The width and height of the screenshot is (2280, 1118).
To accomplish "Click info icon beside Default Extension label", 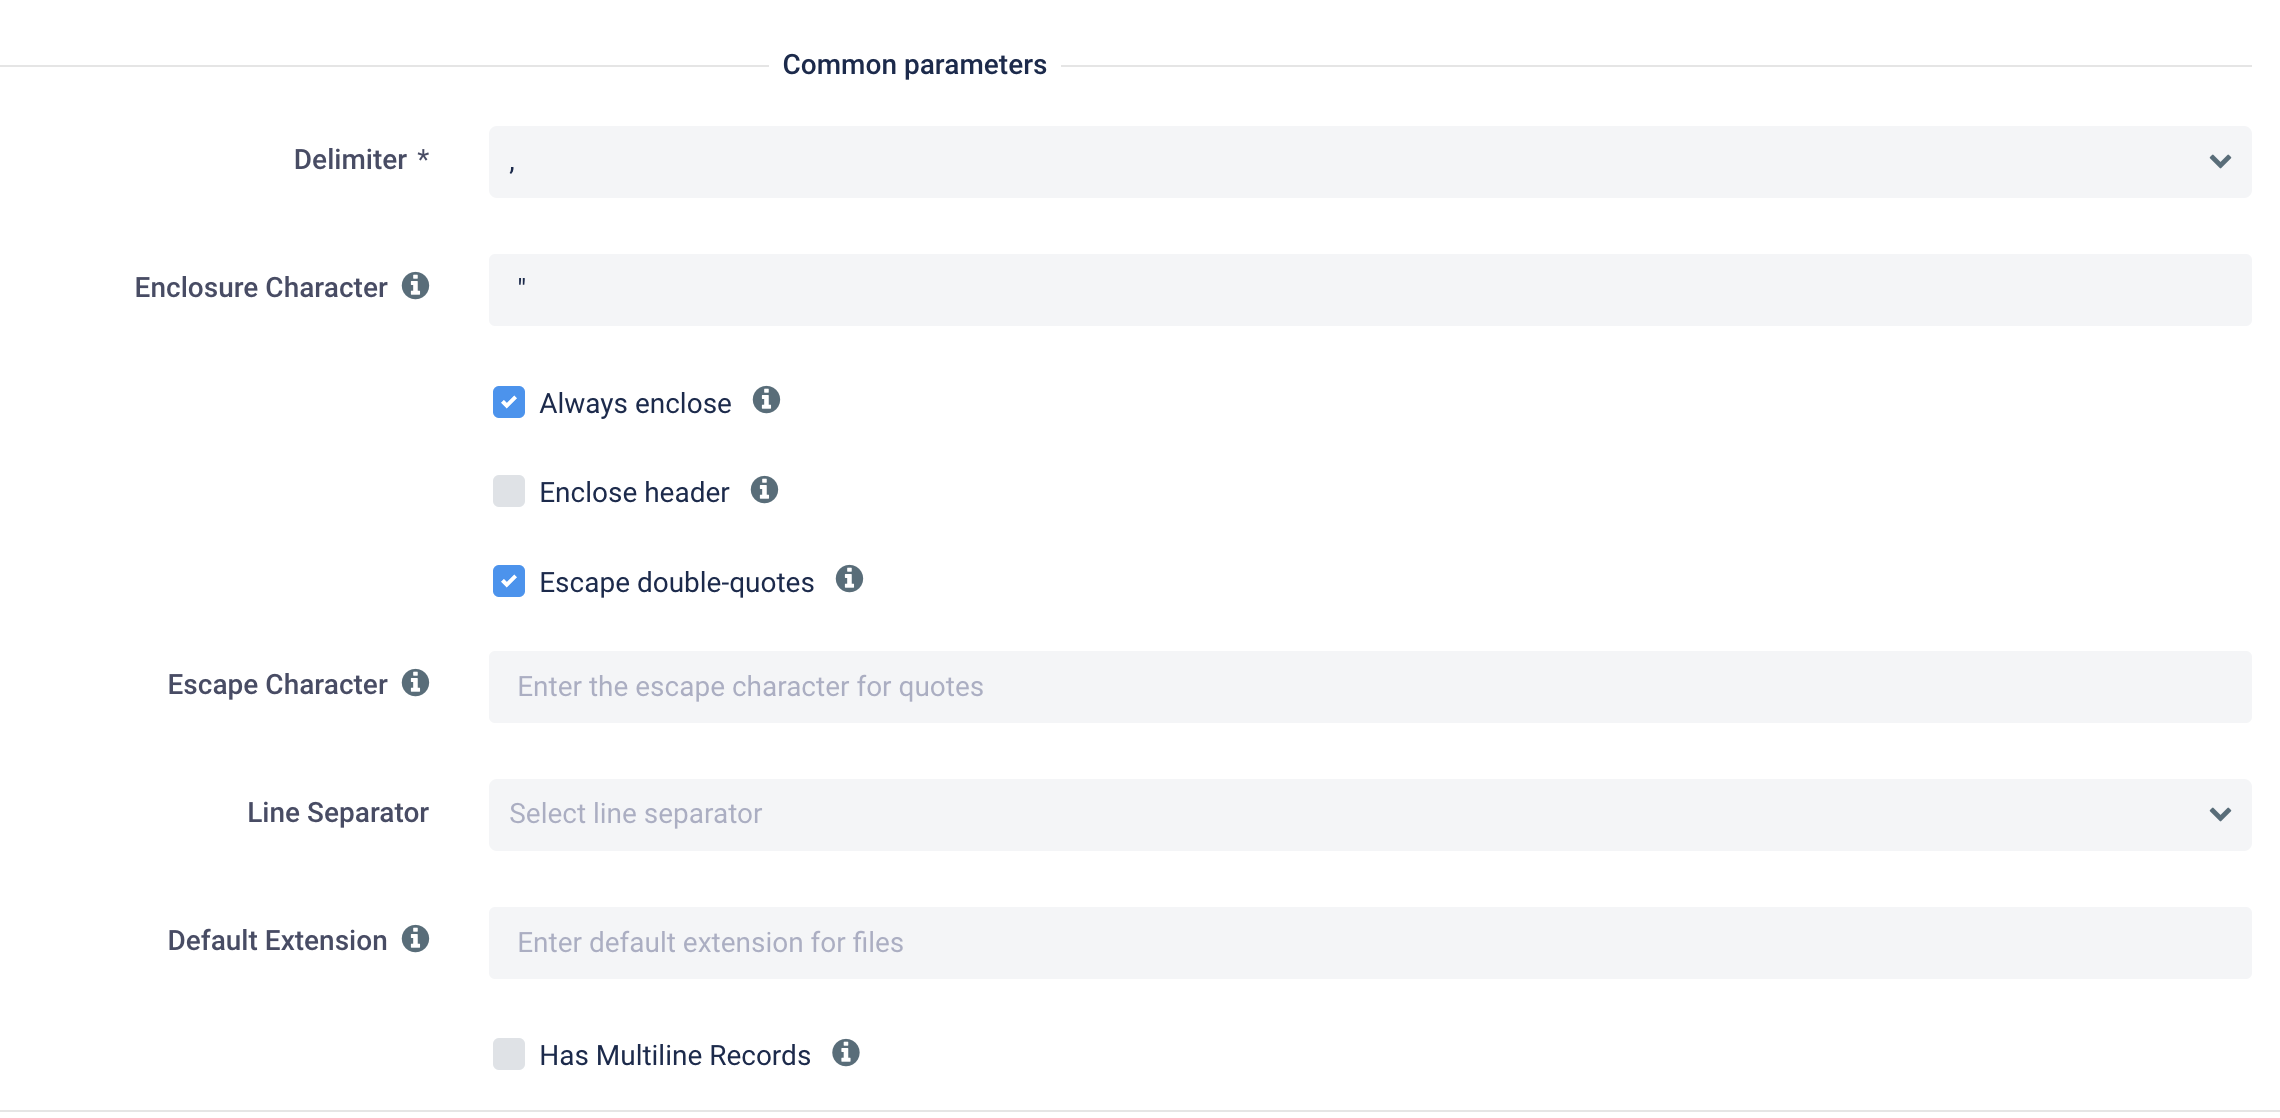I will click(415, 939).
